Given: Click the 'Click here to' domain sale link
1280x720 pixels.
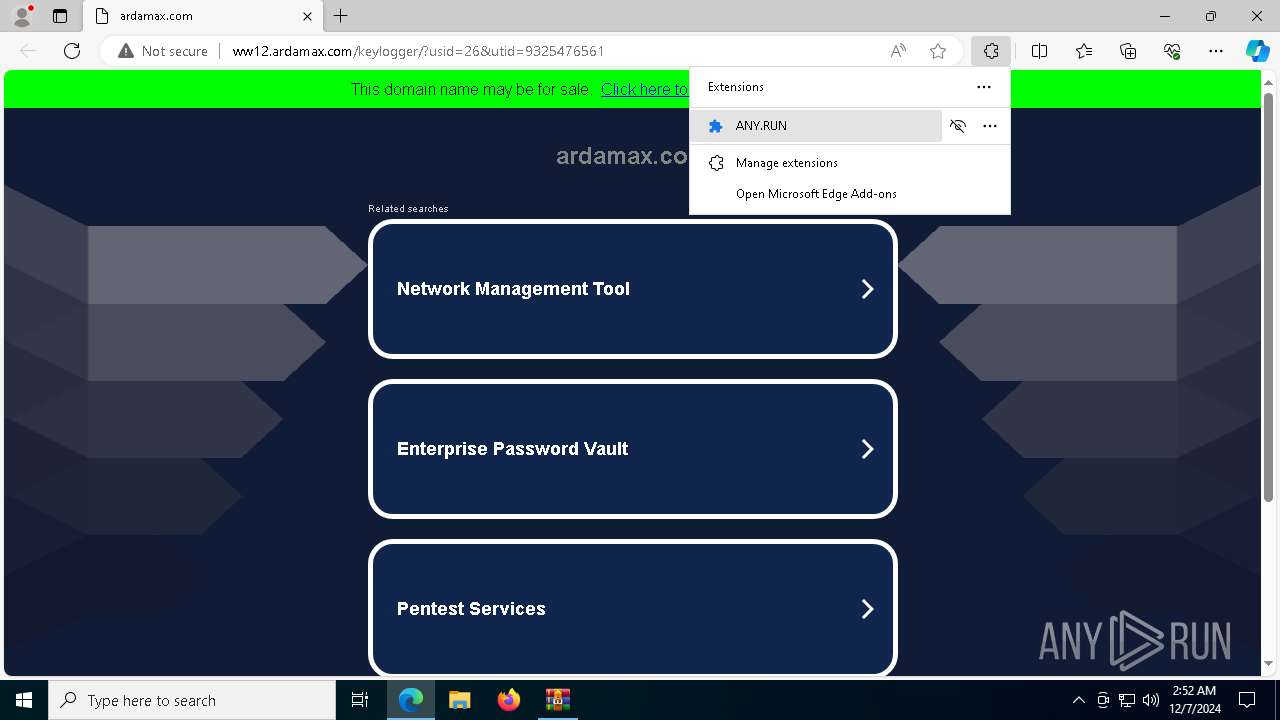Looking at the screenshot, I should pos(644,89).
